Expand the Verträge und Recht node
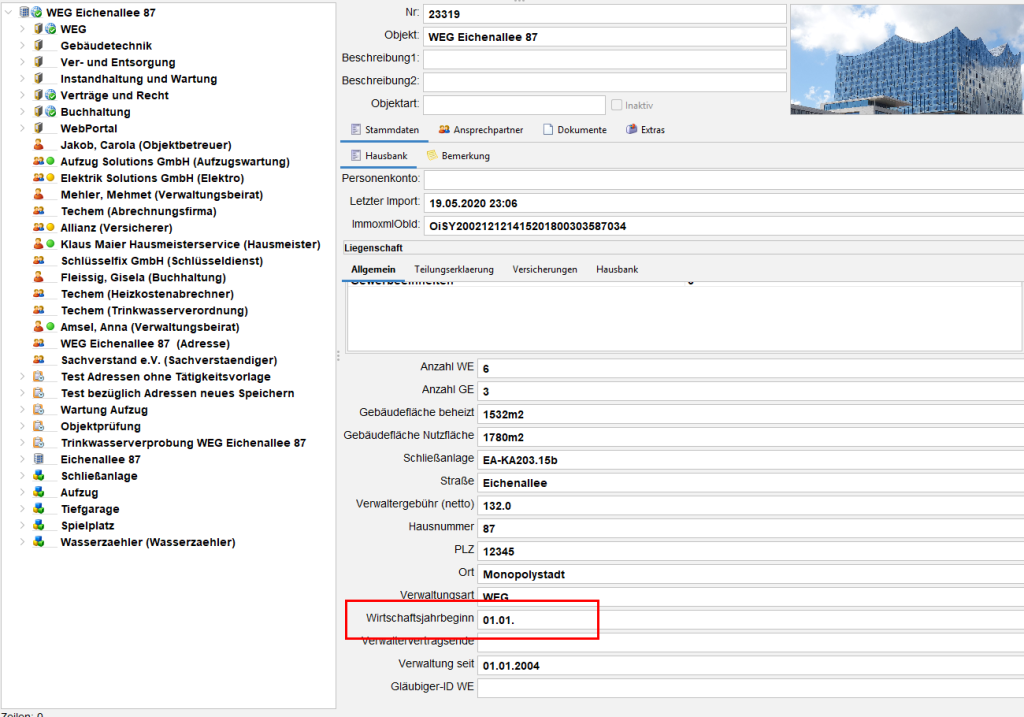 [x=23, y=95]
